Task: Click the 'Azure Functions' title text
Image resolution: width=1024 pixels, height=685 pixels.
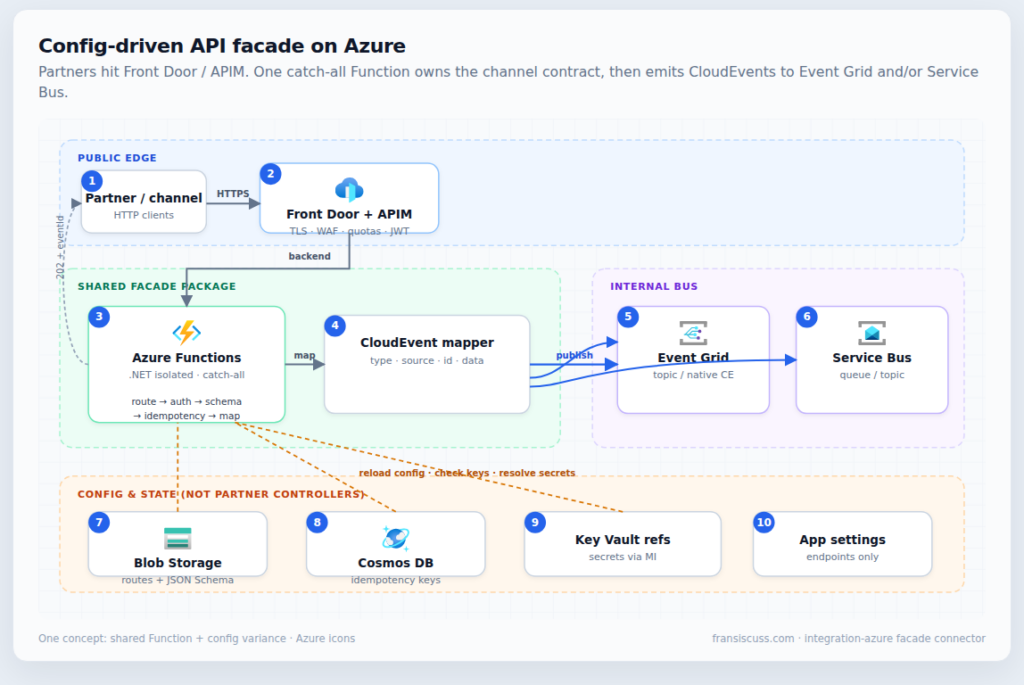Action: pos(187,358)
